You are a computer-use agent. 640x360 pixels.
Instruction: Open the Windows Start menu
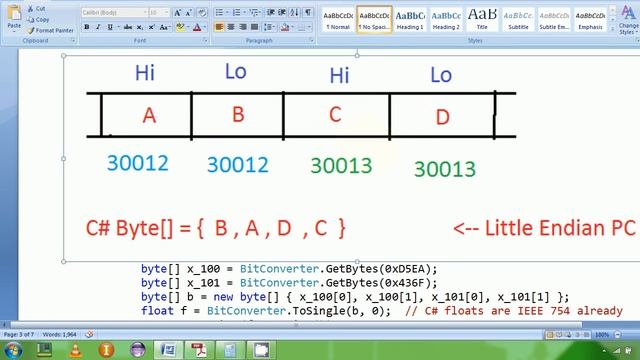coord(13,350)
